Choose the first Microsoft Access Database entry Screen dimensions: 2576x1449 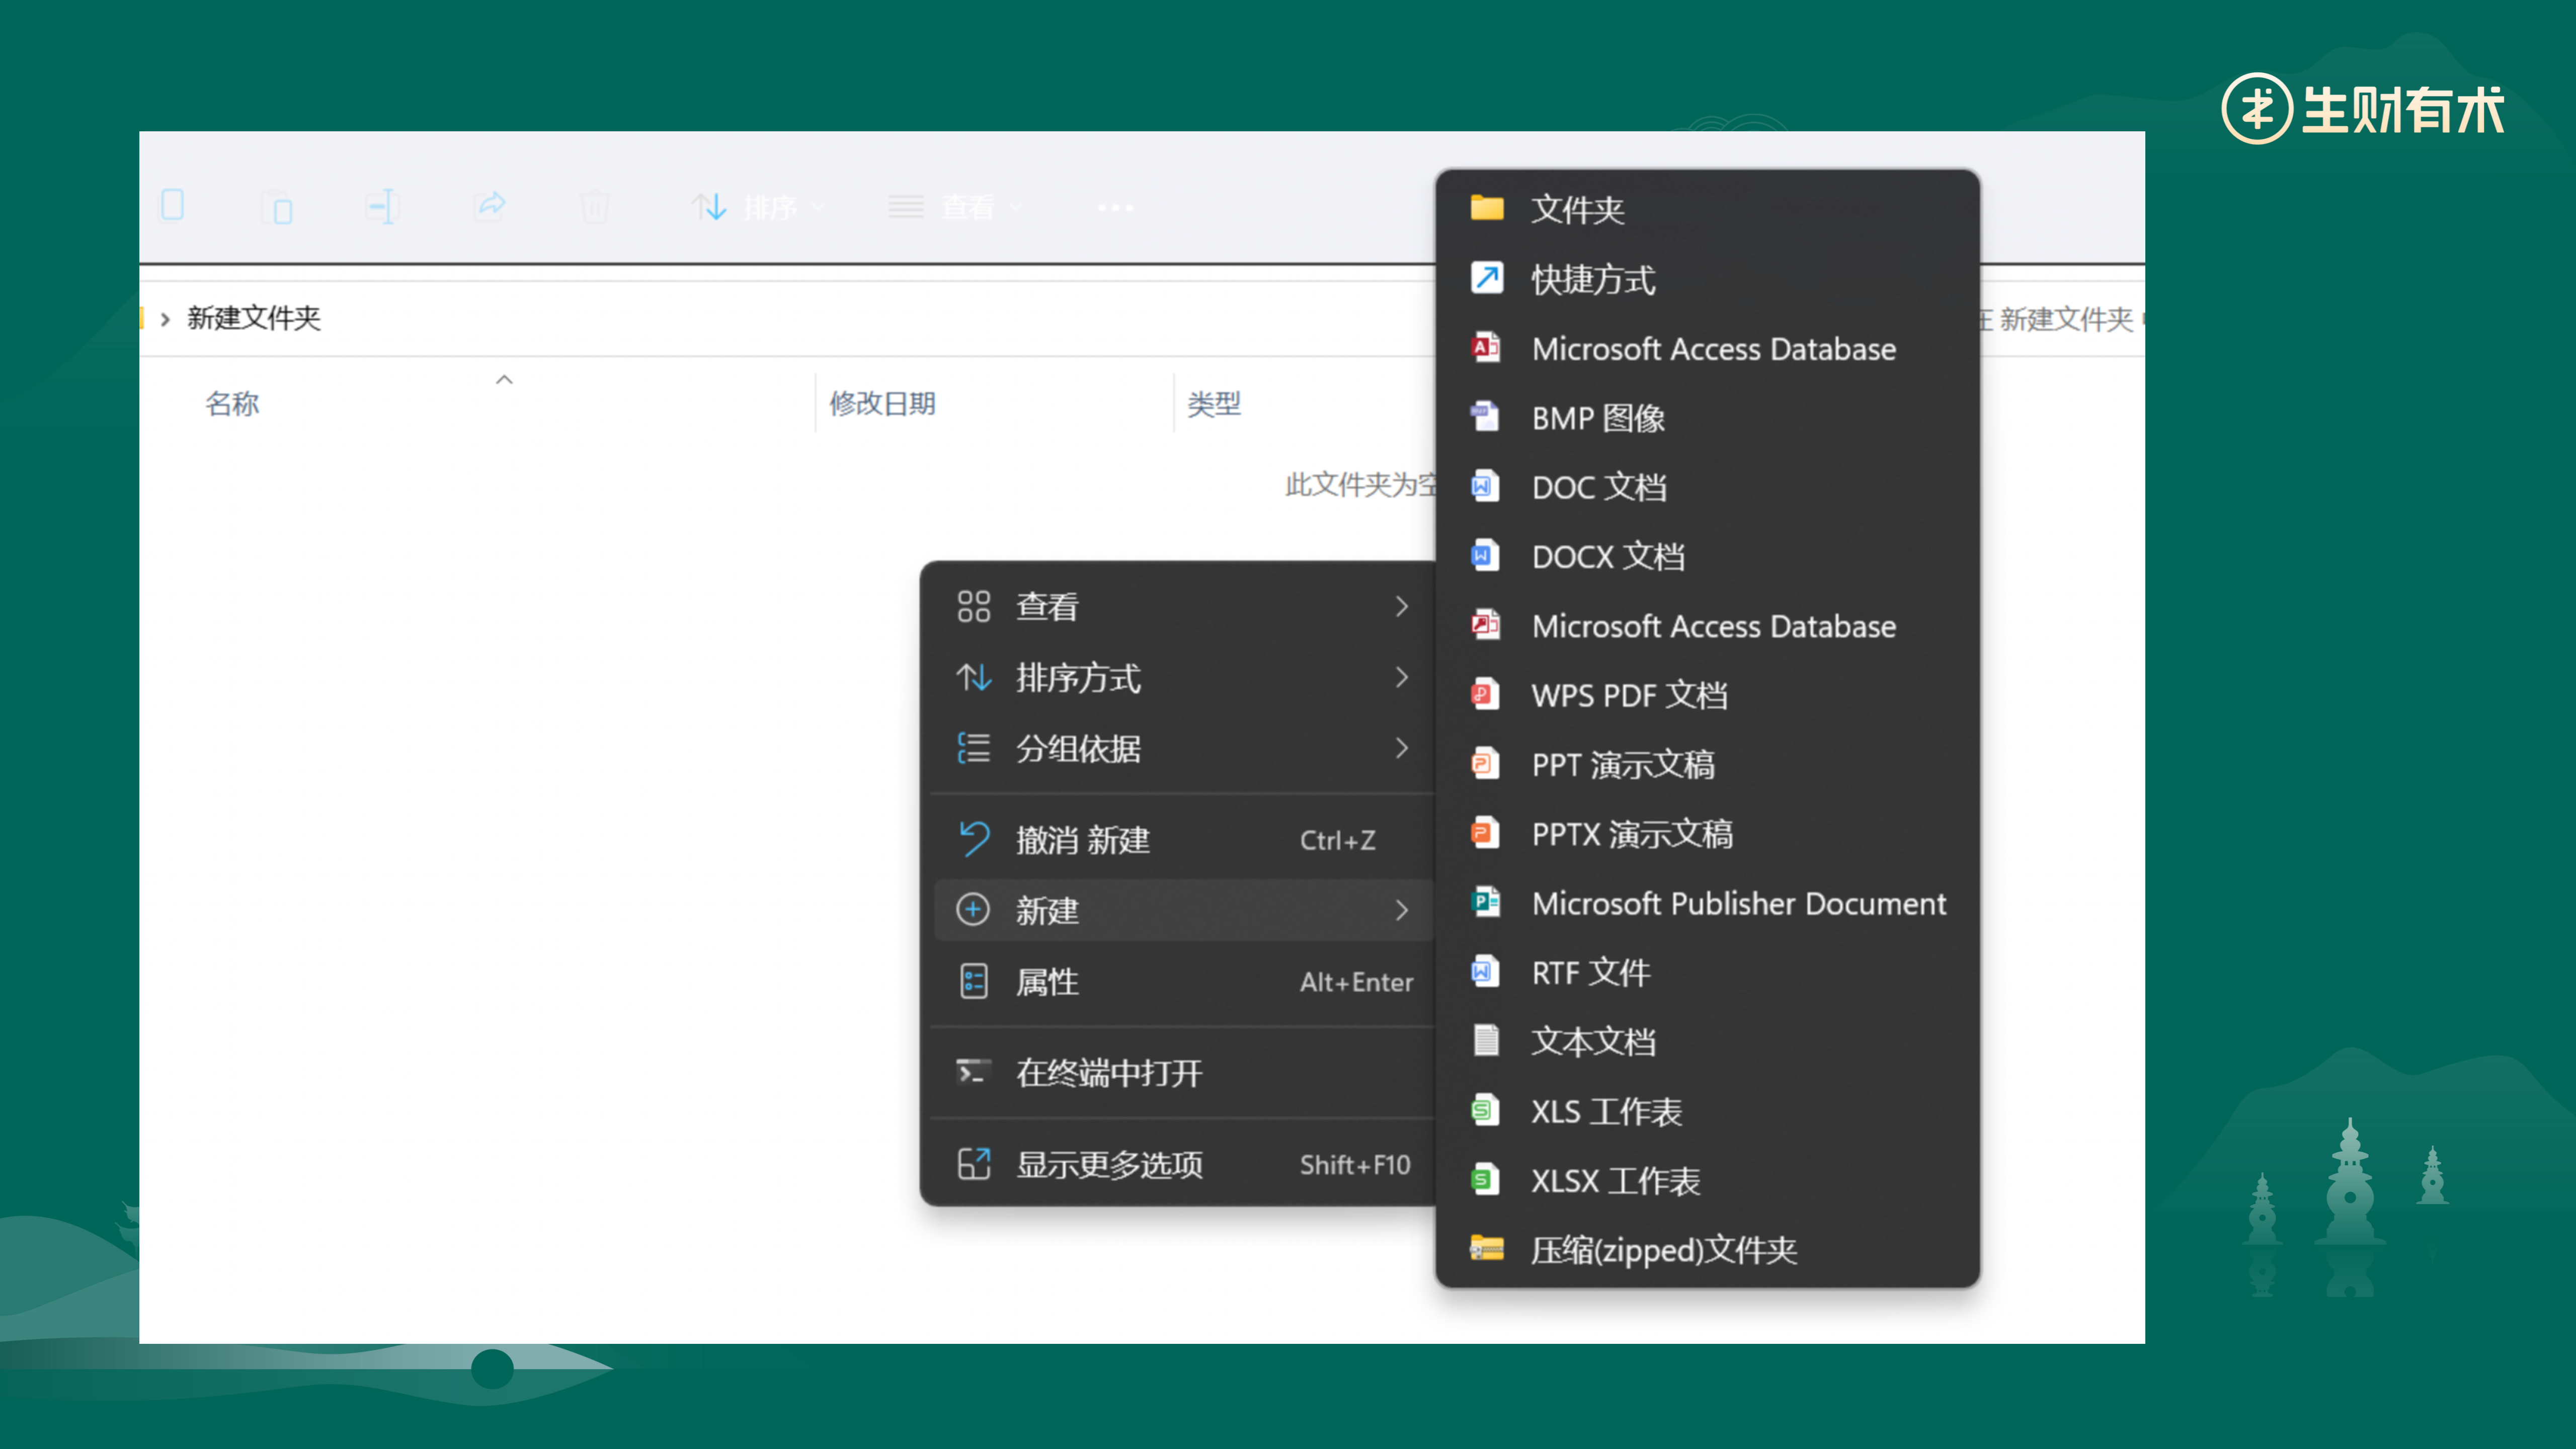[x=1707, y=348]
